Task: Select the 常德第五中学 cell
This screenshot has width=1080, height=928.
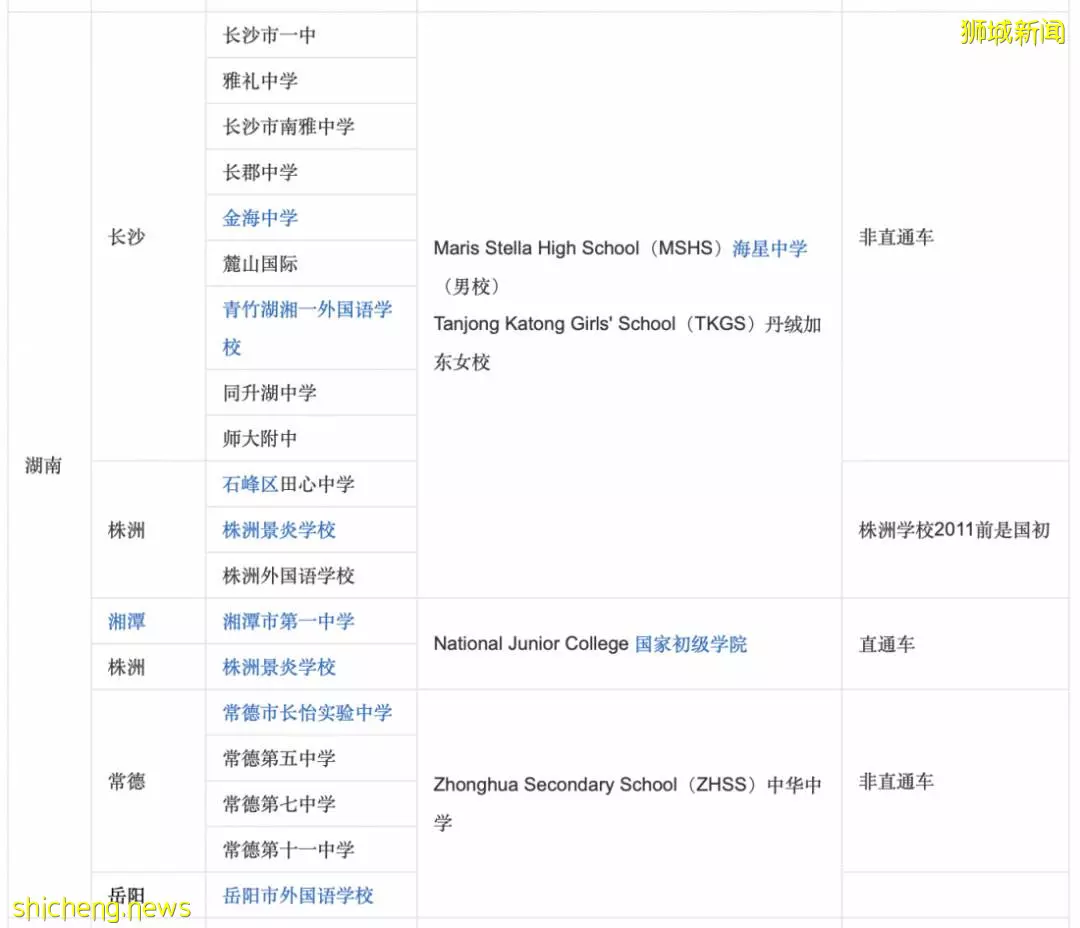Action: point(311,758)
